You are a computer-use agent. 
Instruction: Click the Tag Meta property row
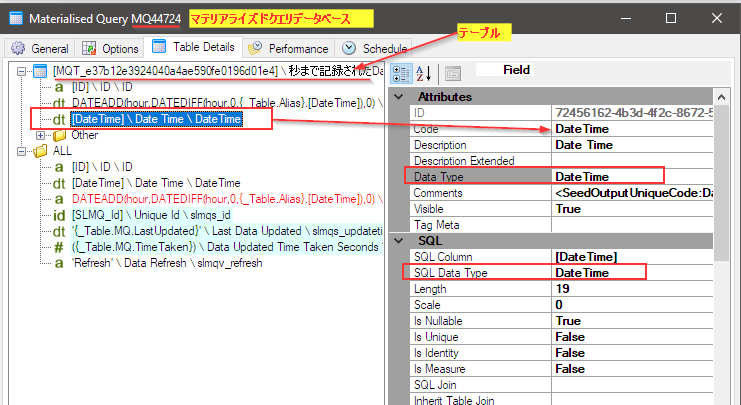pyautogui.click(x=561, y=225)
